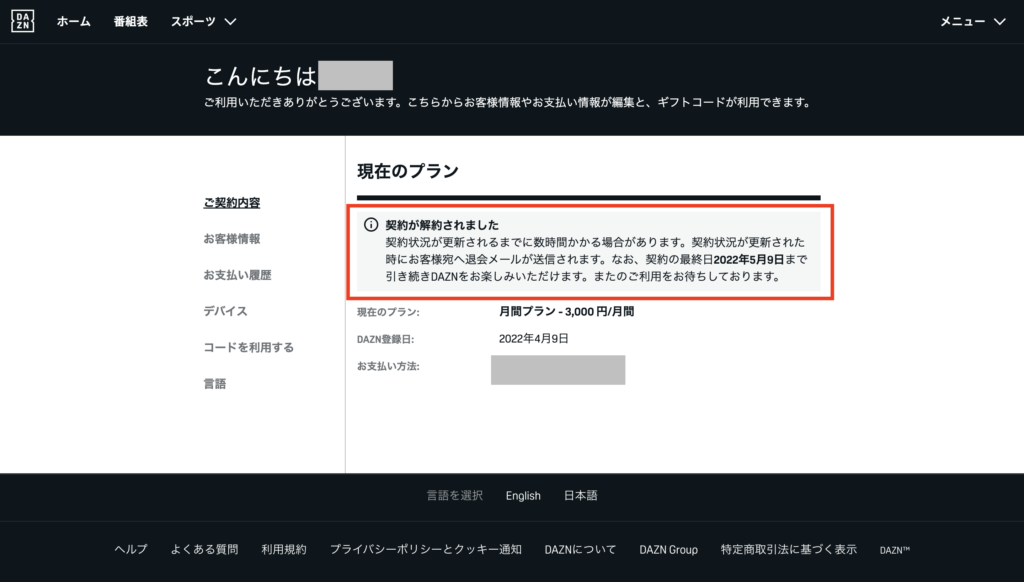Click the info icon in cancellation notice
The height and width of the screenshot is (582, 1024).
pos(371,225)
